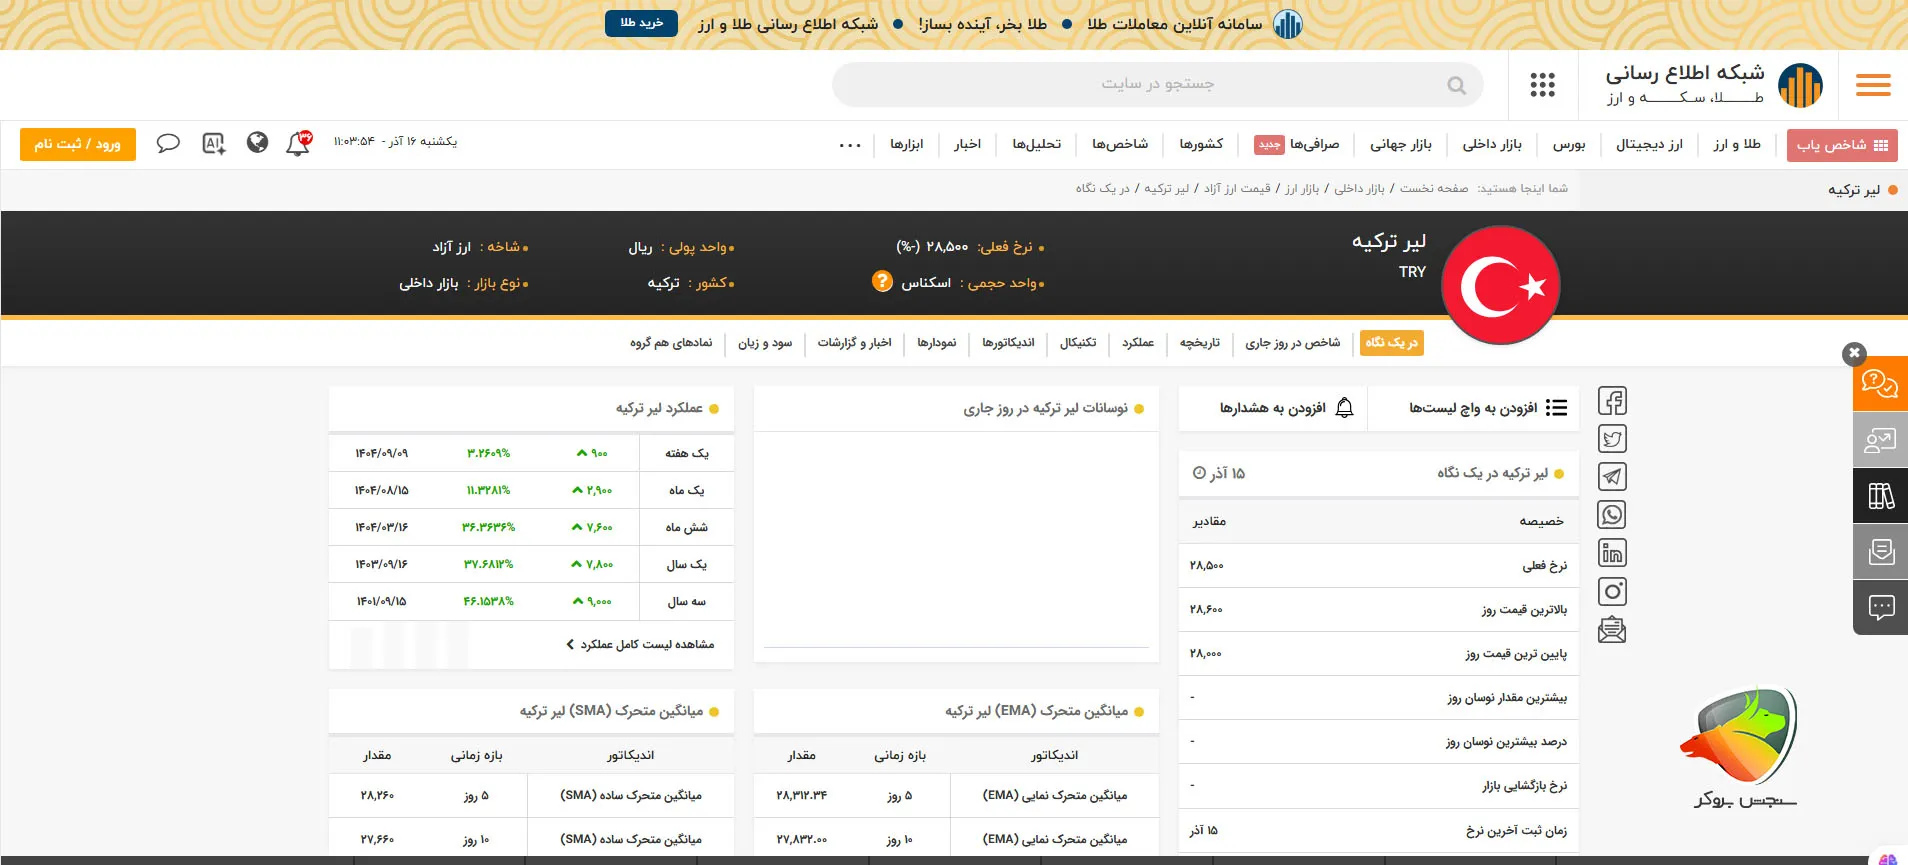Select the تکنیکال tab
This screenshot has width=1908, height=865.
click(1078, 343)
